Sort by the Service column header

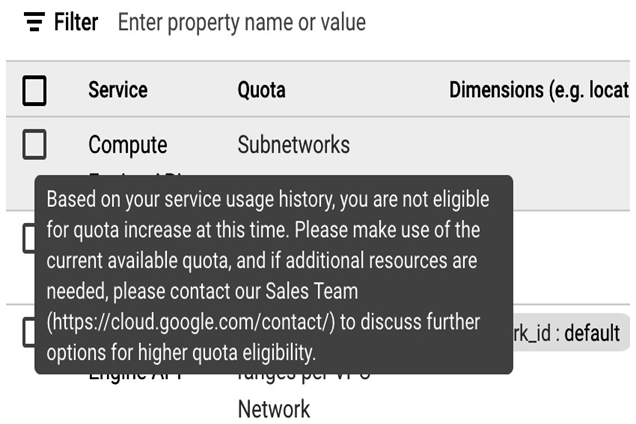pyautogui.click(x=118, y=90)
